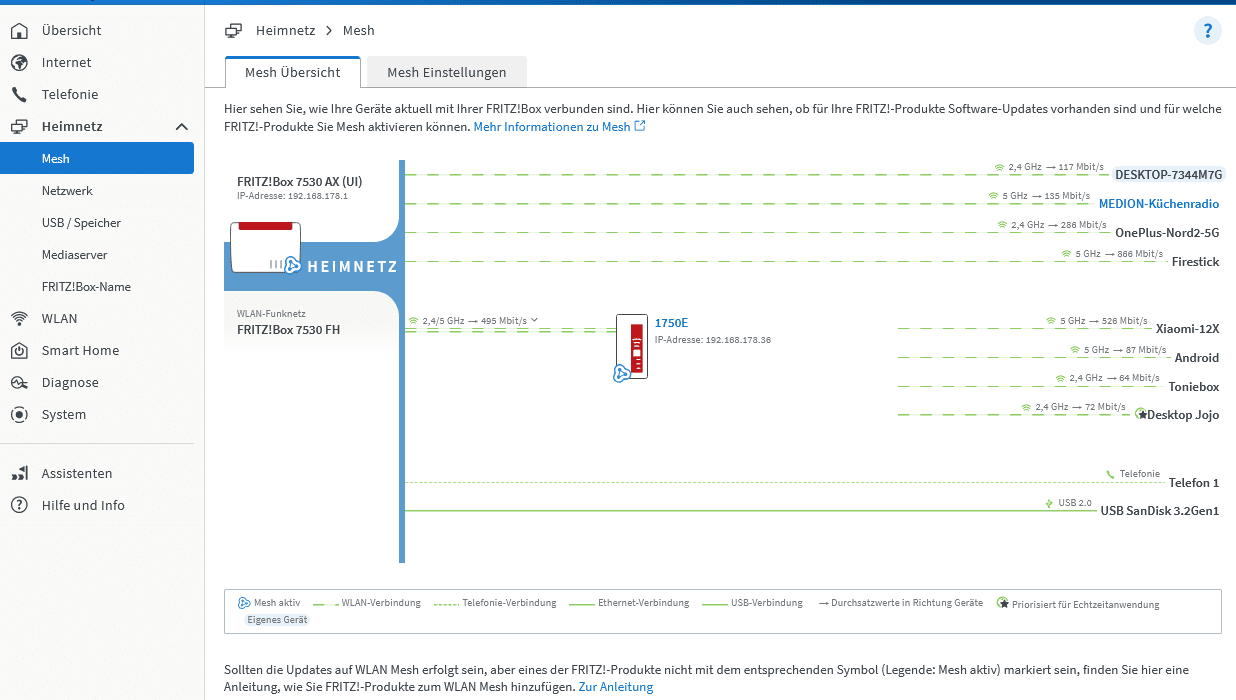Viewport: 1236px width, 700px height.
Task: Click the Desktop Jojo device name
Action: [x=1184, y=415]
